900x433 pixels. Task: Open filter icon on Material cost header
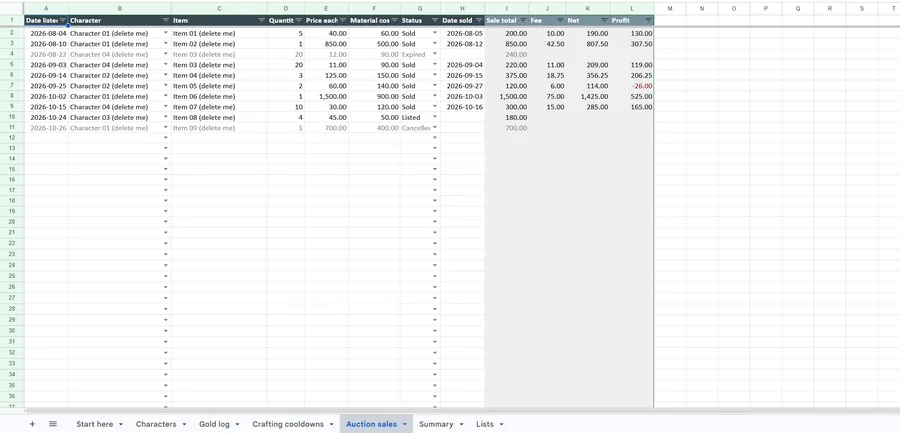click(394, 20)
